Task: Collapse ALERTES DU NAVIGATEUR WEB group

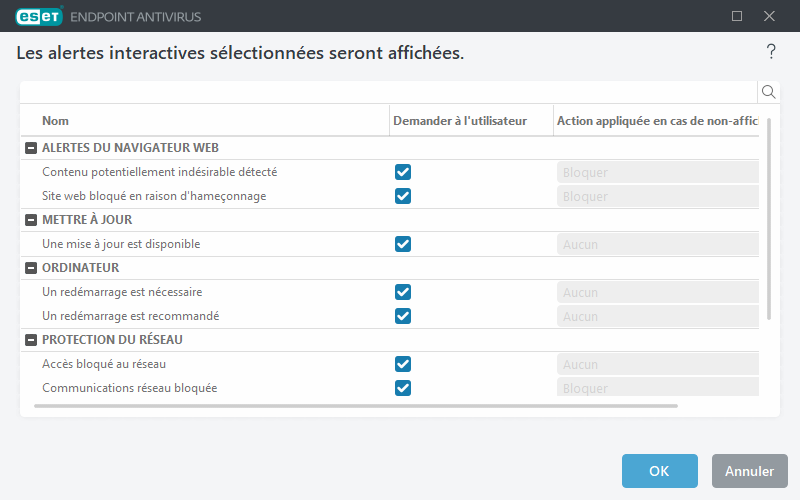Action: tap(31, 148)
